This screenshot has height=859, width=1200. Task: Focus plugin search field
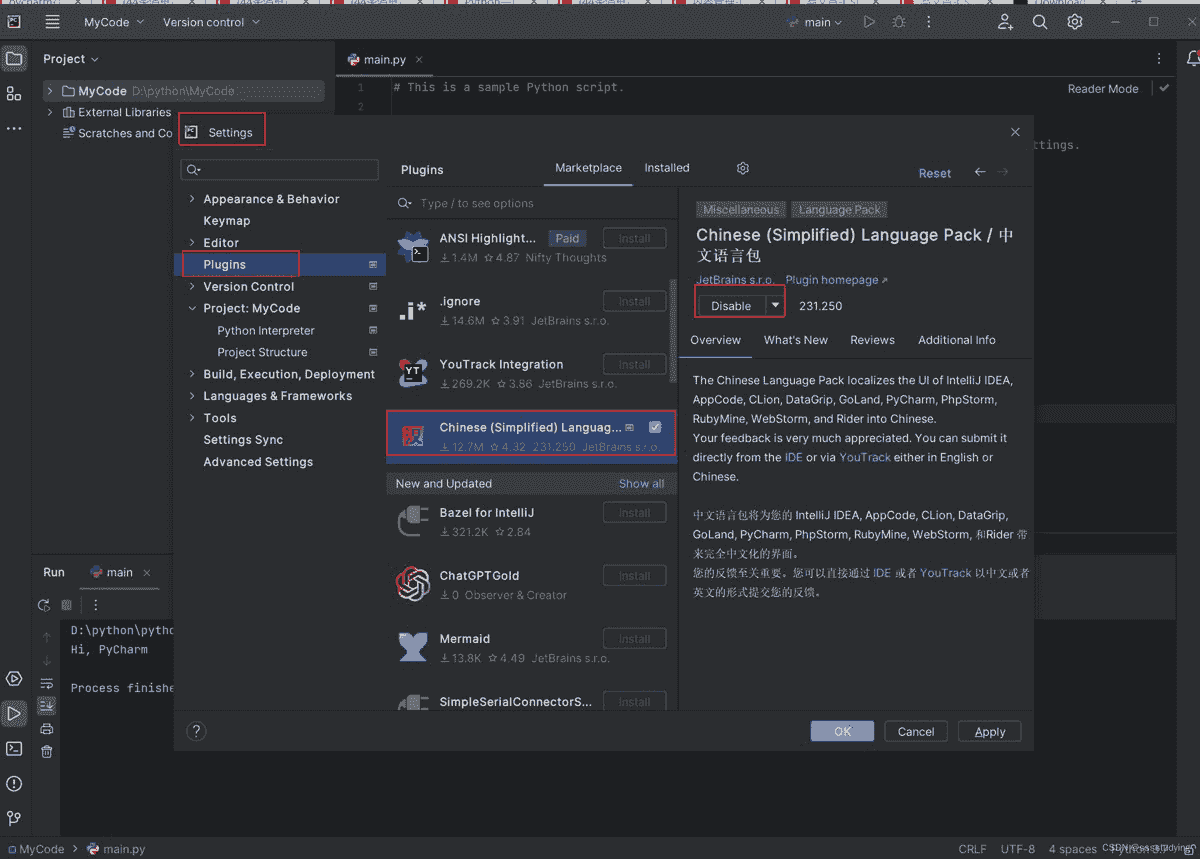coord(532,203)
